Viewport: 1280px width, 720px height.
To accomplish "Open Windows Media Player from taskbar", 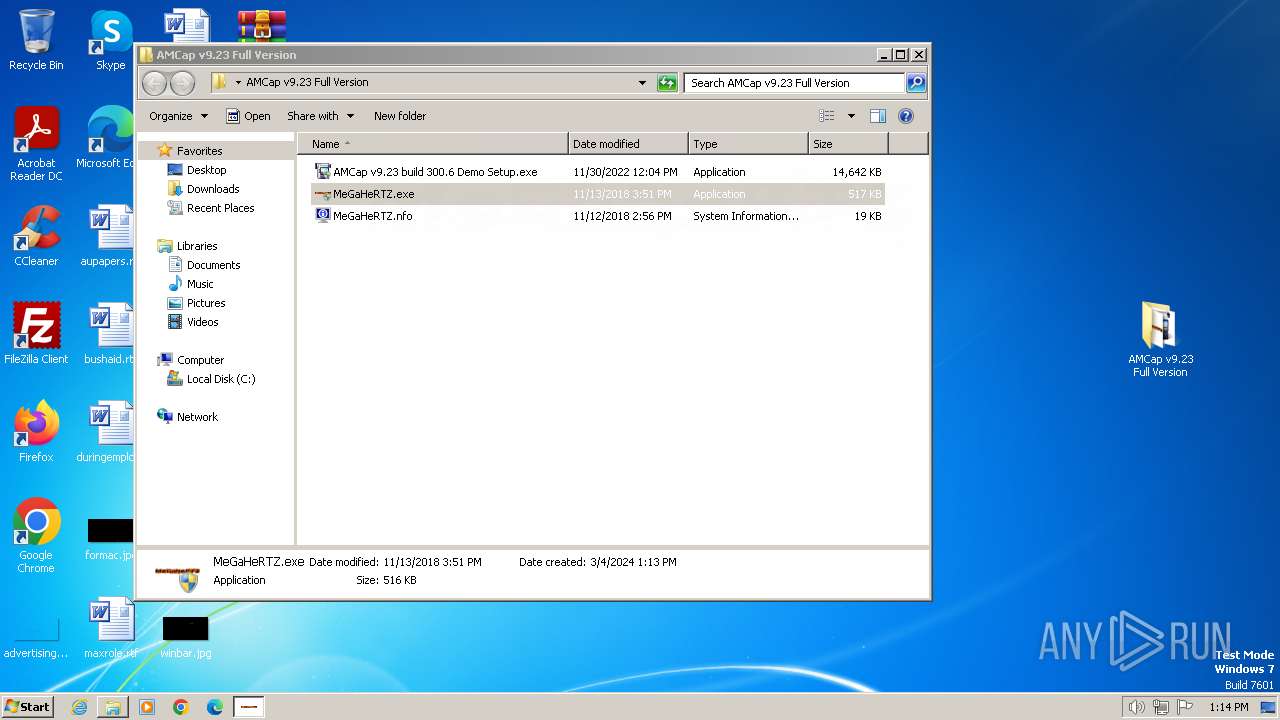I will coord(147,707).
